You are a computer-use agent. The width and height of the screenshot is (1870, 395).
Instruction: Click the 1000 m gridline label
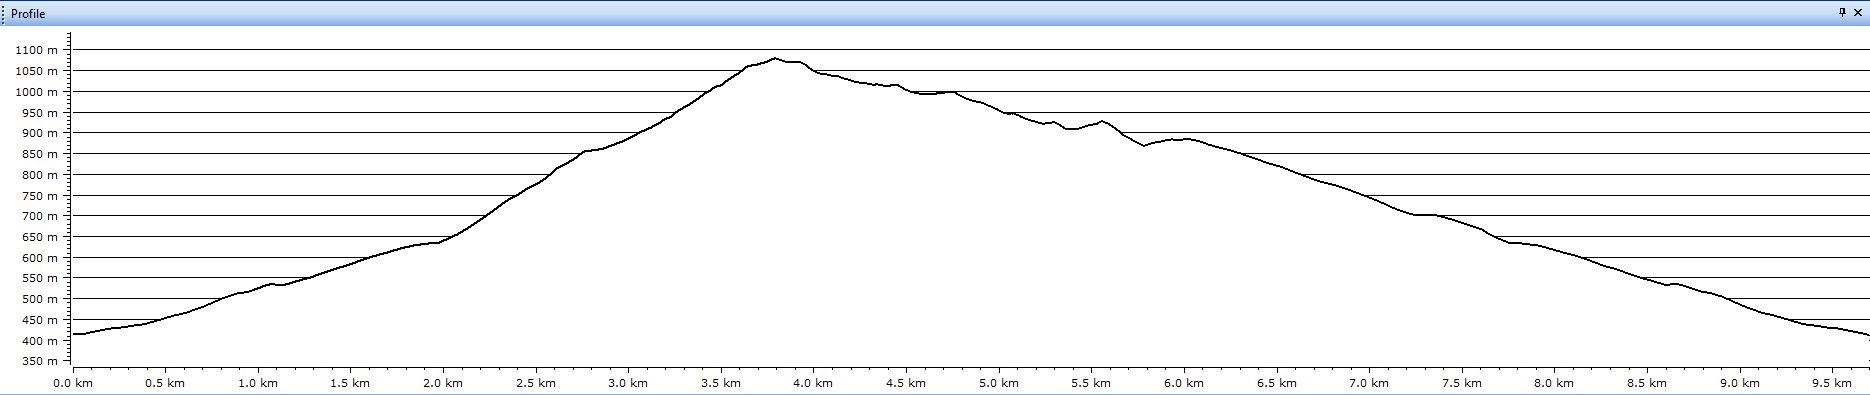pyautogui.click(x=37, y=92)
